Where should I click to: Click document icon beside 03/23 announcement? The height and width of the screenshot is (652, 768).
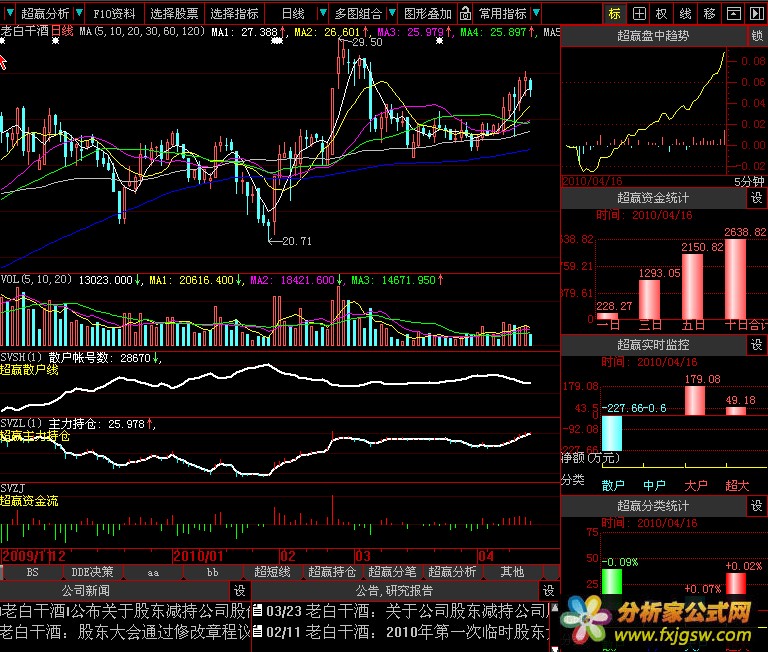pos(258,610)
